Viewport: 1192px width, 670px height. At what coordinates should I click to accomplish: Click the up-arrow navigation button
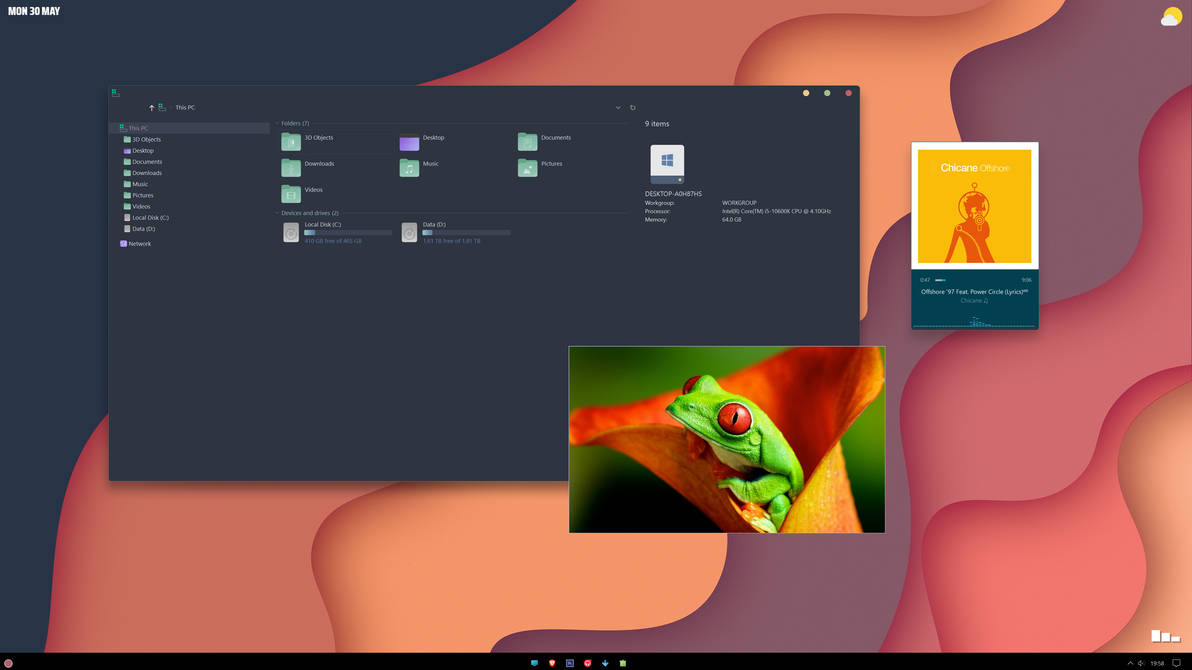[151, 108]
